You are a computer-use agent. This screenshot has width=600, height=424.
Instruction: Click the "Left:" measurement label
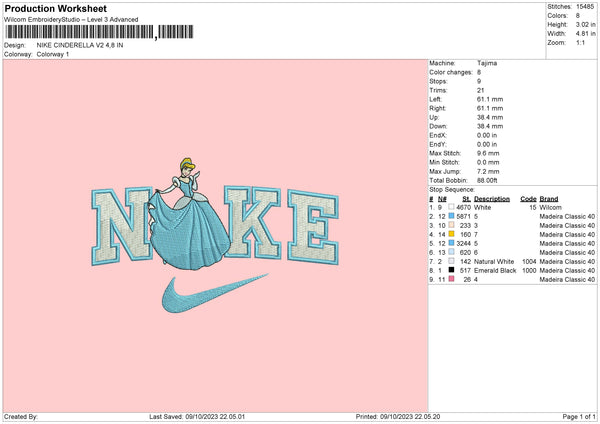(x=435, y=99)
